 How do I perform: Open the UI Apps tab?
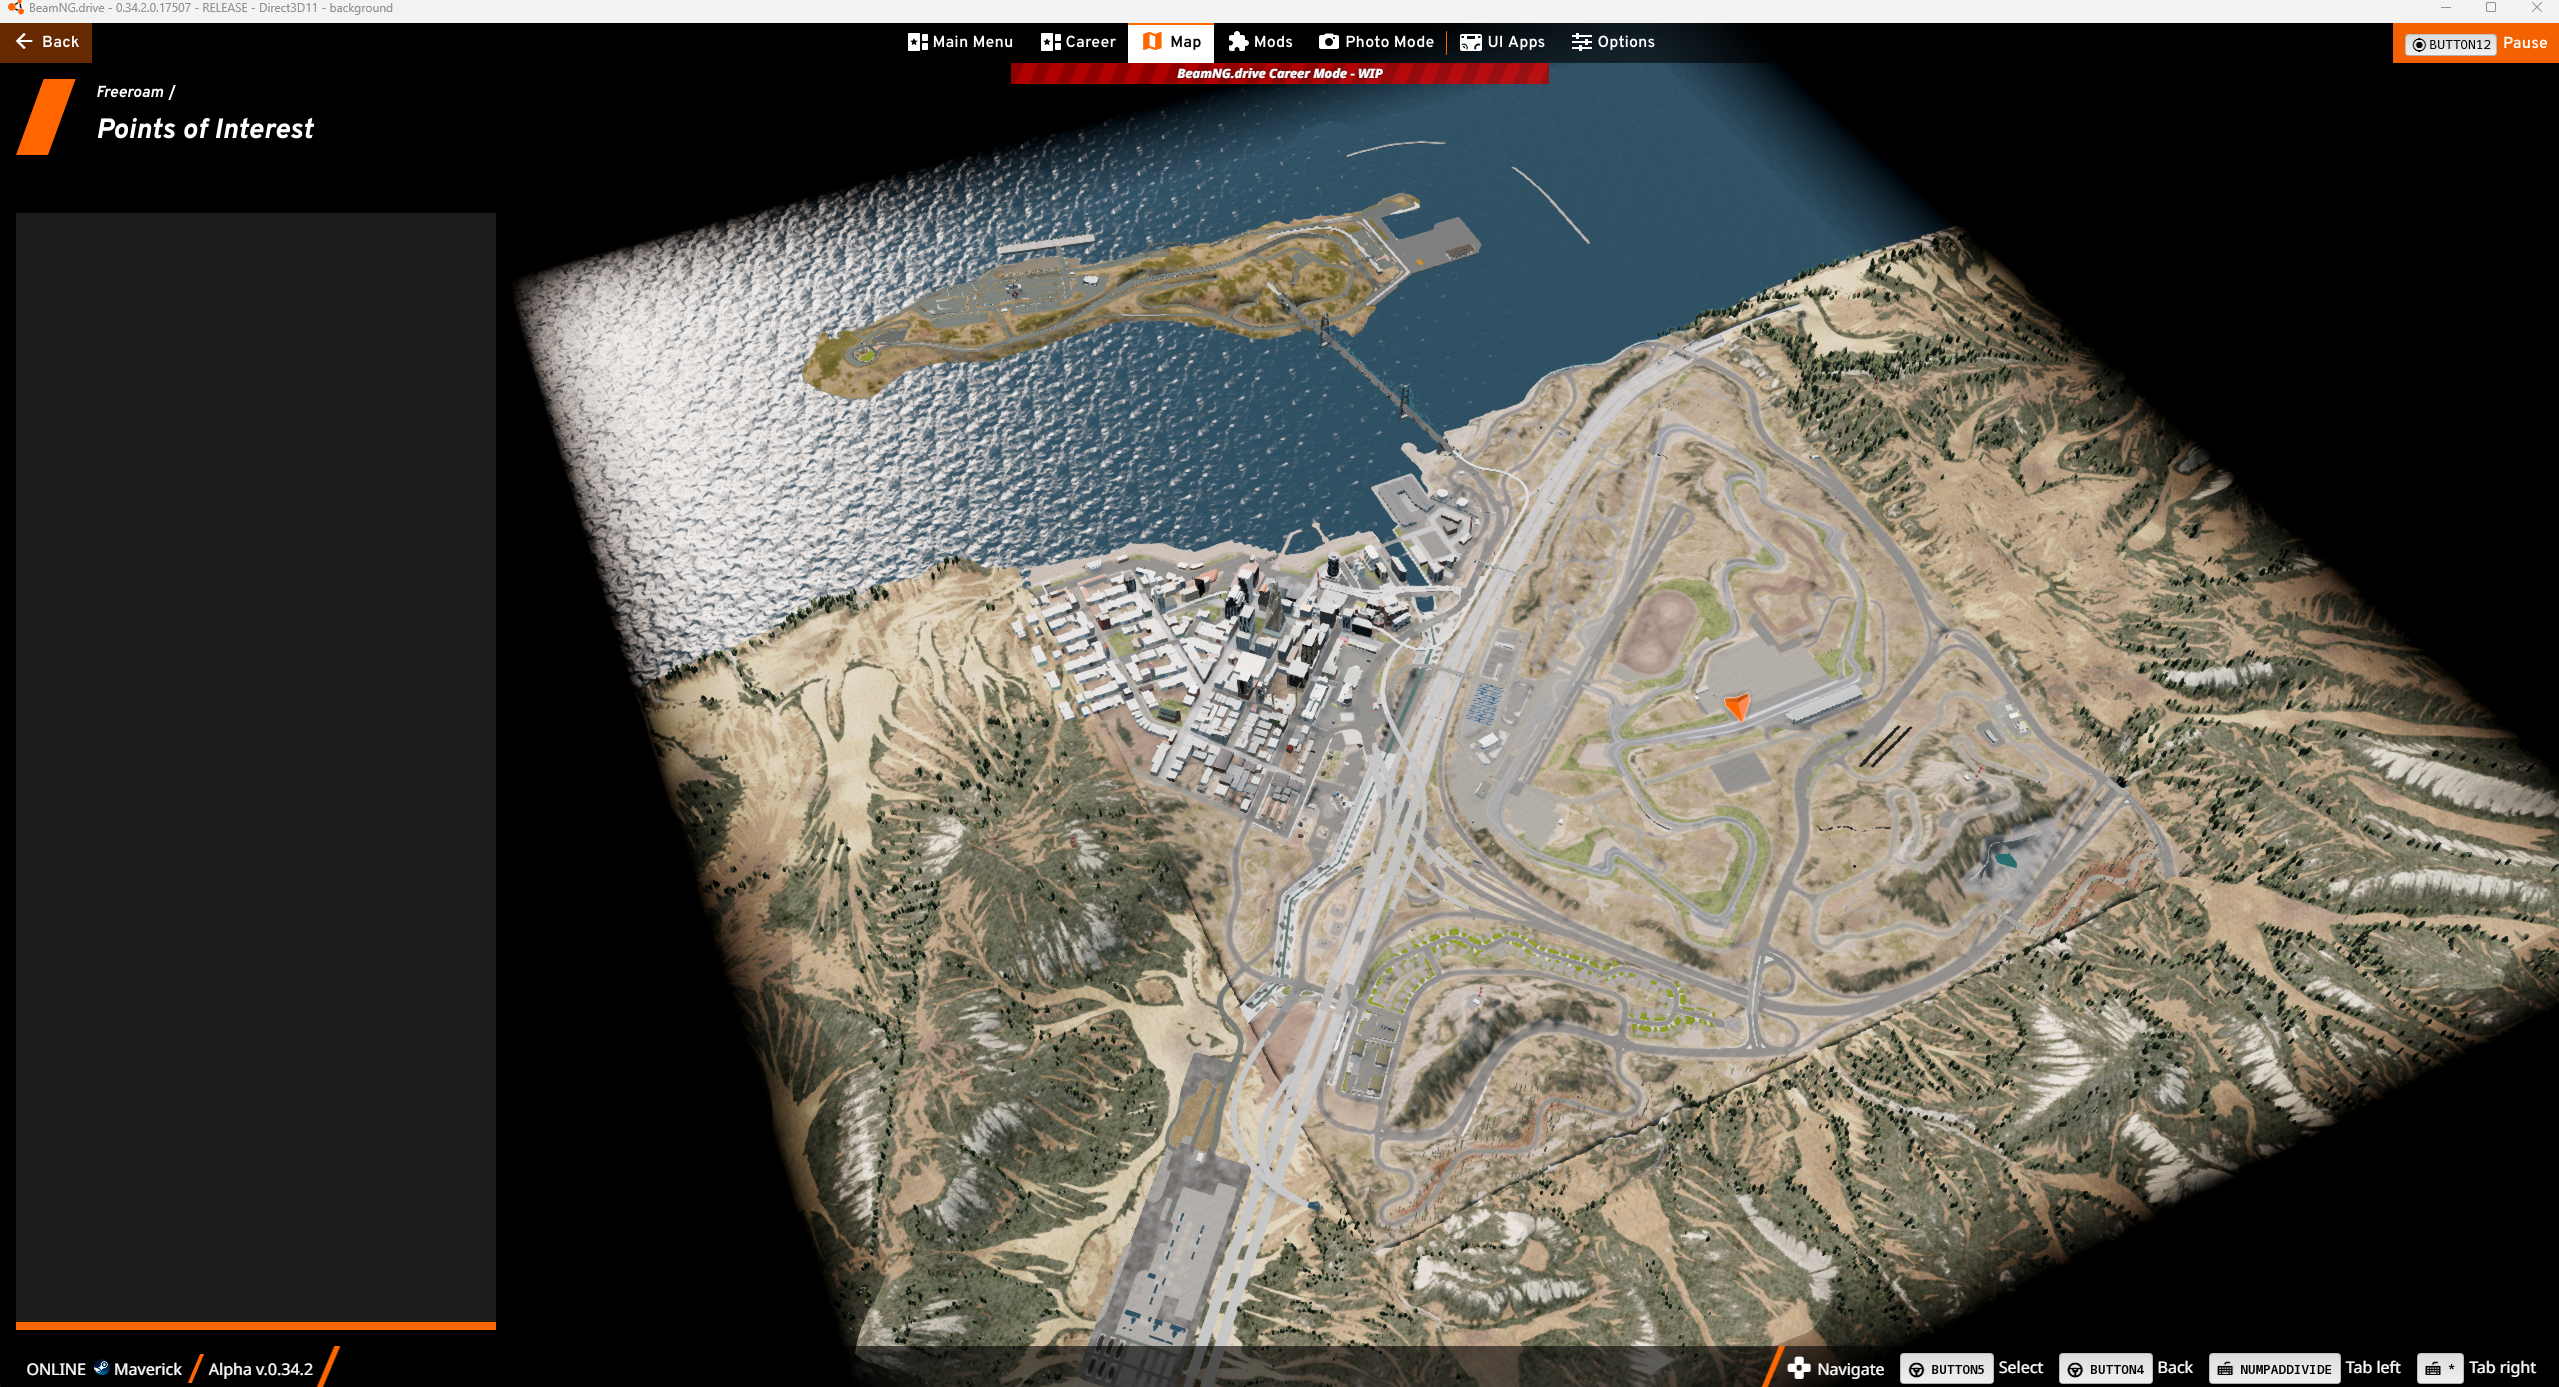1502,42
